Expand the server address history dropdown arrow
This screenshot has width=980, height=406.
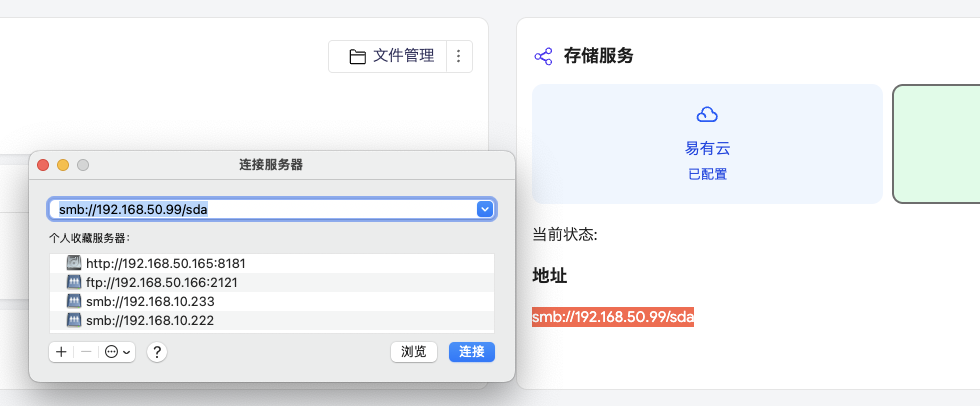[x=486, y=209]
